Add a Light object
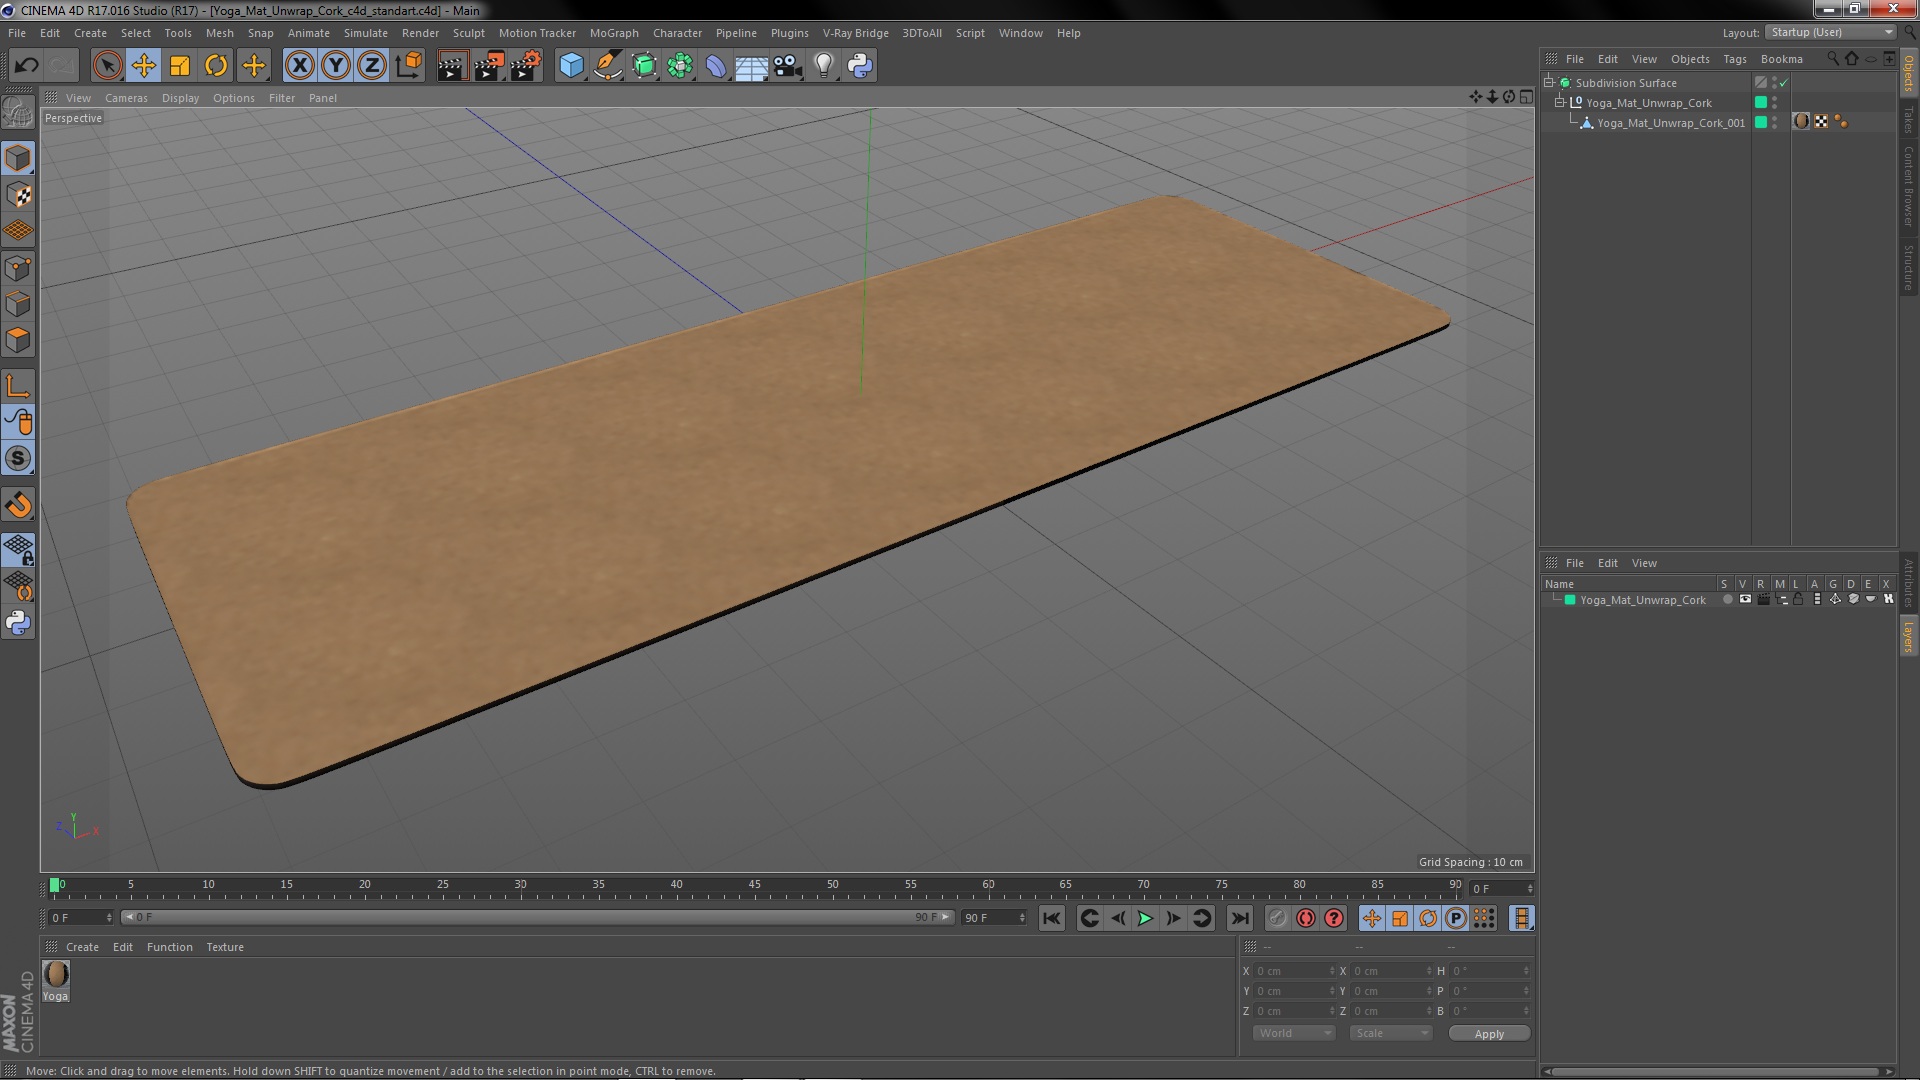1920x1080 pixels. click(824, 66)
